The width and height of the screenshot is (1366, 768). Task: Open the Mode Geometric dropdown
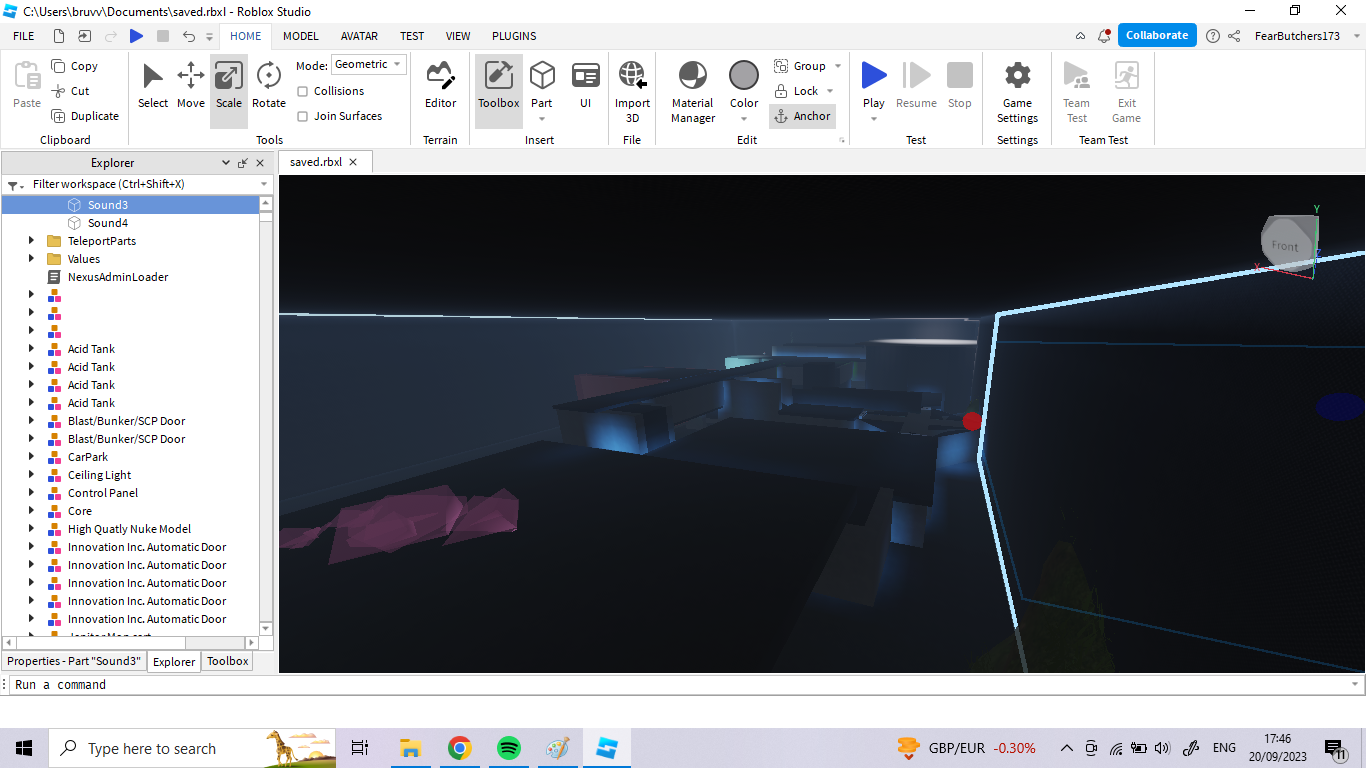pos(368,64)
